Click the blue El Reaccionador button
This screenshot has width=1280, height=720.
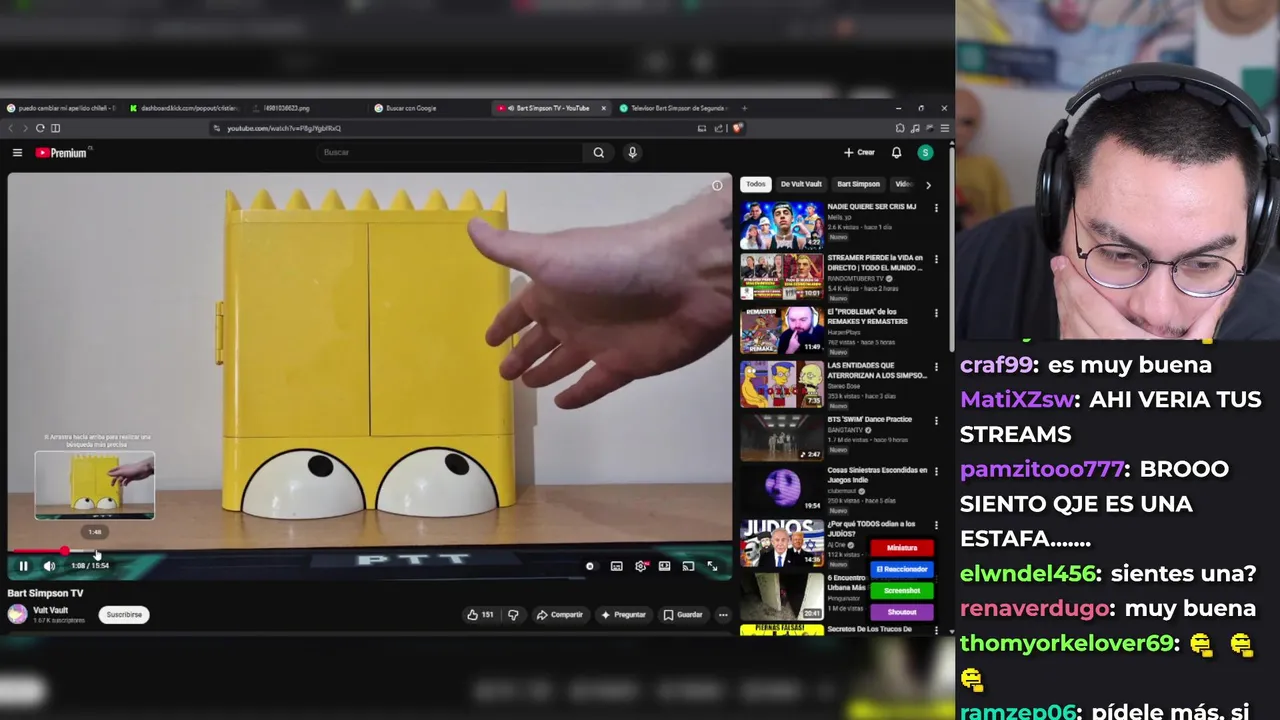[902, 569]
